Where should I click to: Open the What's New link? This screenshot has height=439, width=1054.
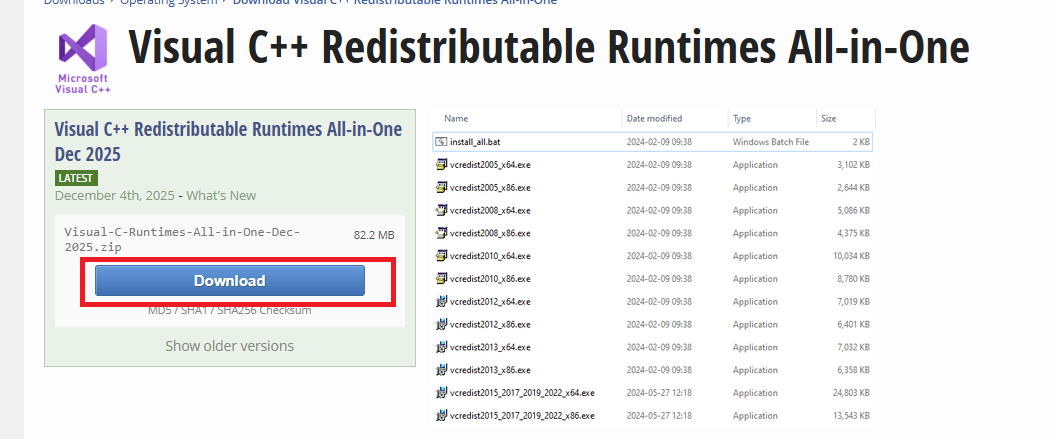click(x=221, y=196)
